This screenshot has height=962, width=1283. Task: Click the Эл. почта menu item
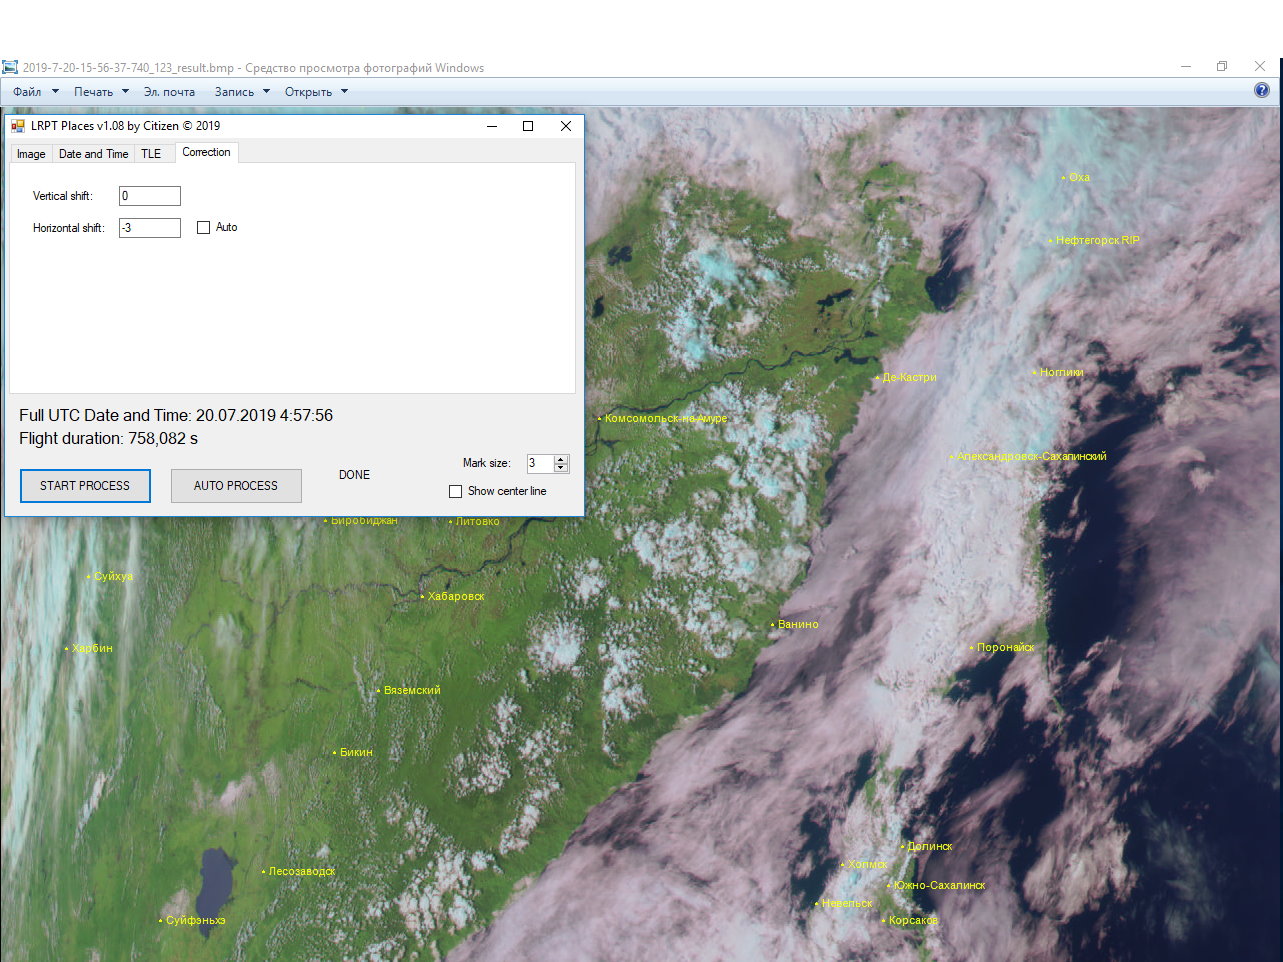click(x=169, y=92)
